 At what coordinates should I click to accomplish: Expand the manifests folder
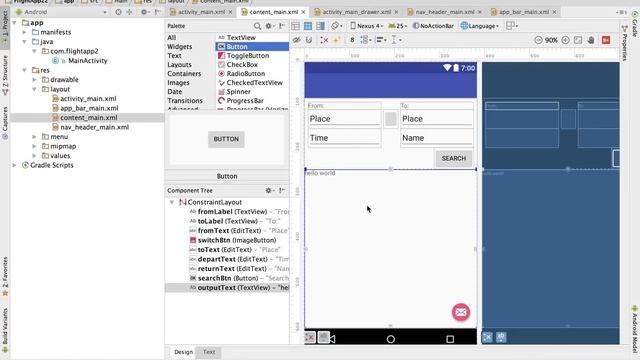coord(24,32)
